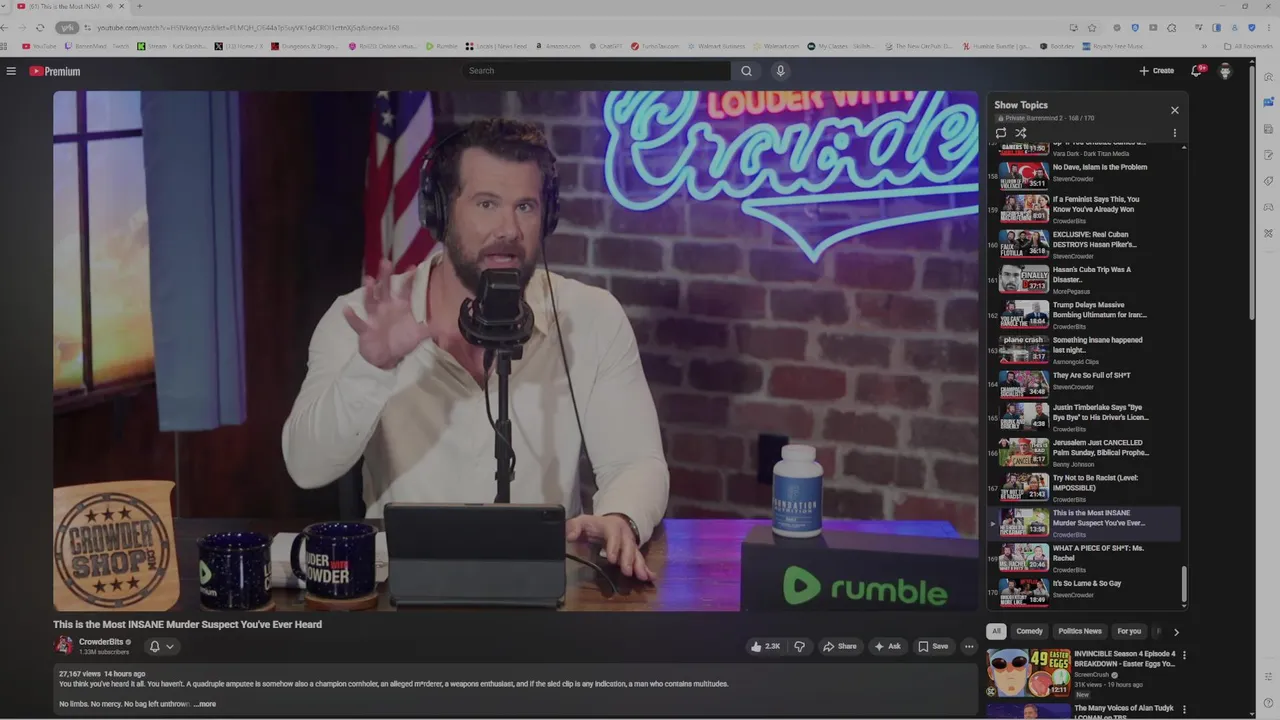Toggle CrowderBits notification bell
Screen dimensions: 1280x720
click(x=154, y=646)
